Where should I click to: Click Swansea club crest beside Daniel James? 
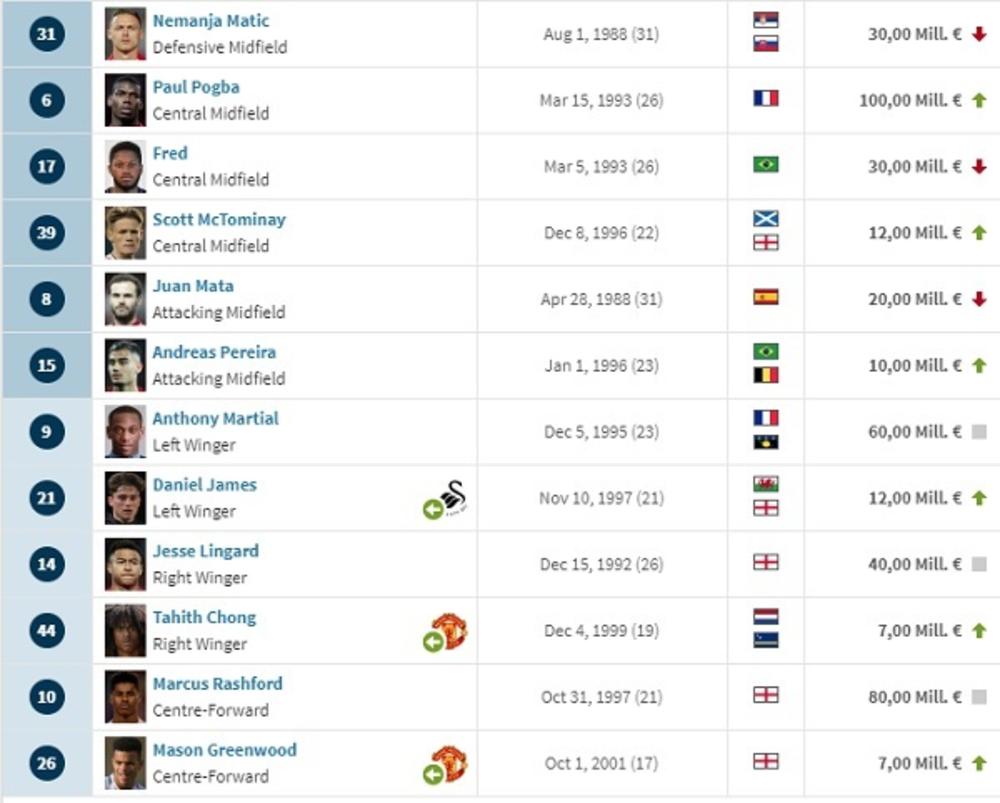click(x=456, y=496)
